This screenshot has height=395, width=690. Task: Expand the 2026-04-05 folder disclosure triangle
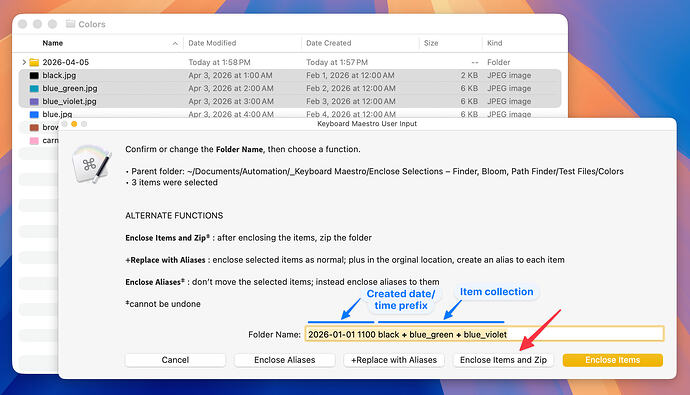[24, 62]
